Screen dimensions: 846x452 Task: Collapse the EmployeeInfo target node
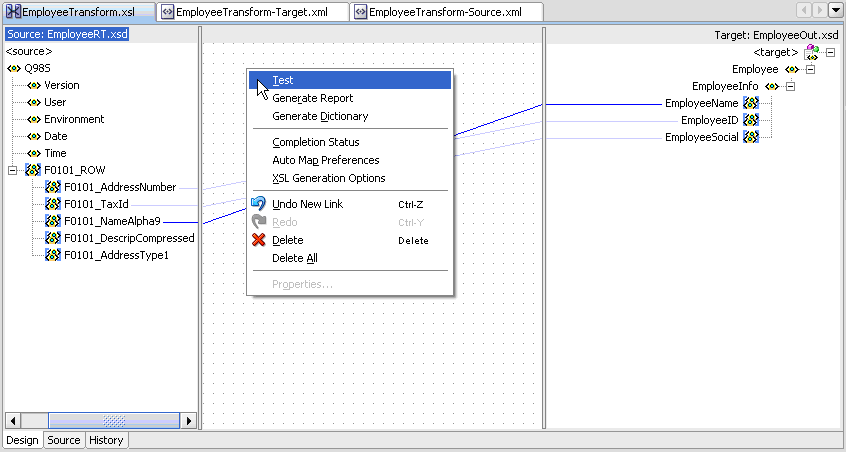tap(790, 86)
